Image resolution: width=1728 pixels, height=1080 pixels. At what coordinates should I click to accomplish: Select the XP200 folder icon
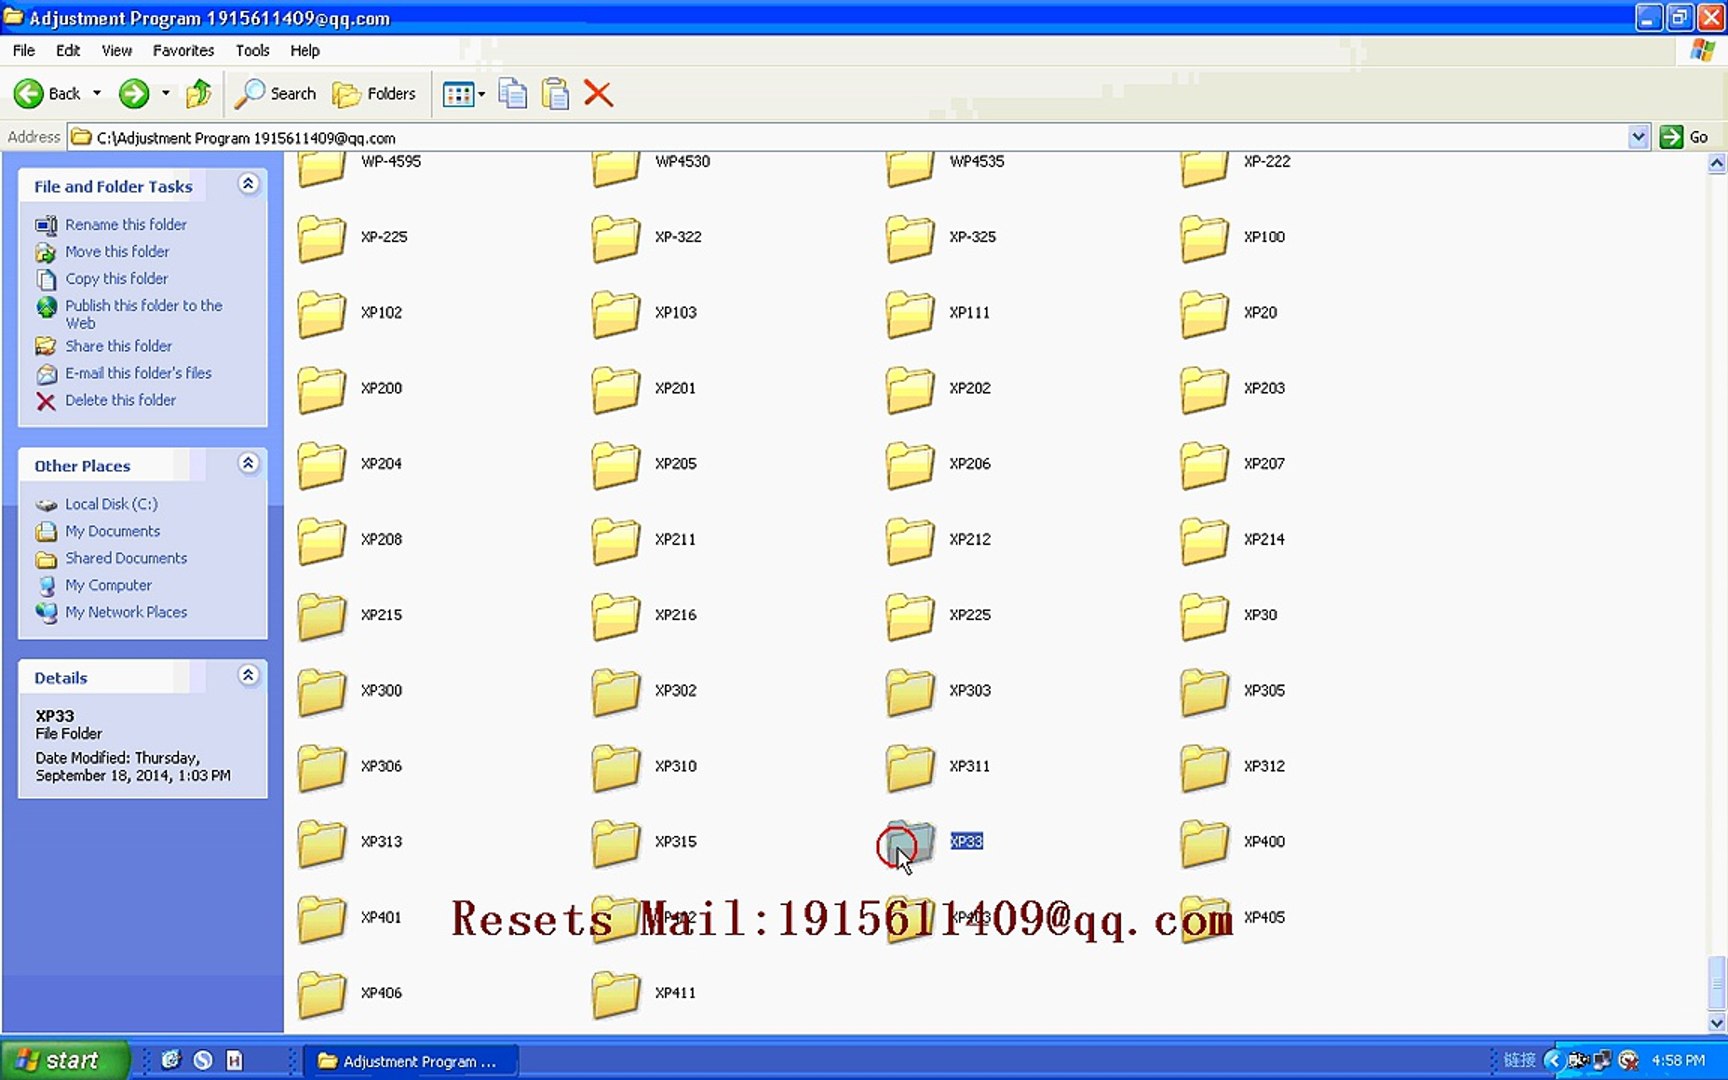click(x=322, y=389)
